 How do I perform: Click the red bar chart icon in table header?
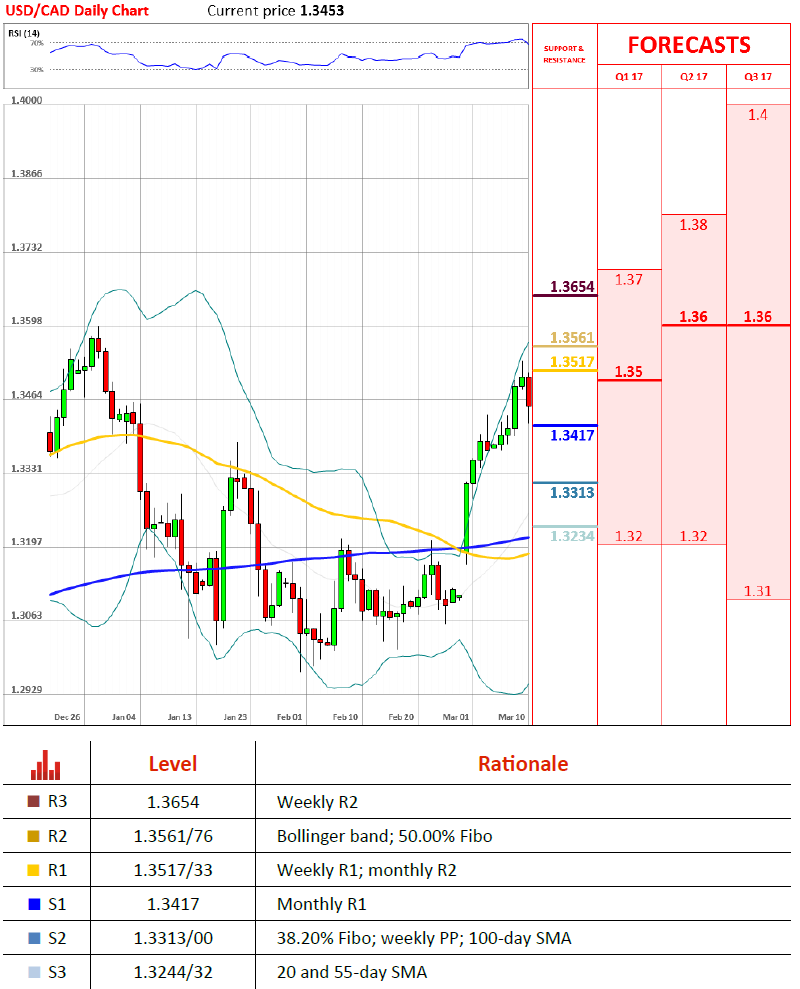pyautogui.click(x=45, y=764)
